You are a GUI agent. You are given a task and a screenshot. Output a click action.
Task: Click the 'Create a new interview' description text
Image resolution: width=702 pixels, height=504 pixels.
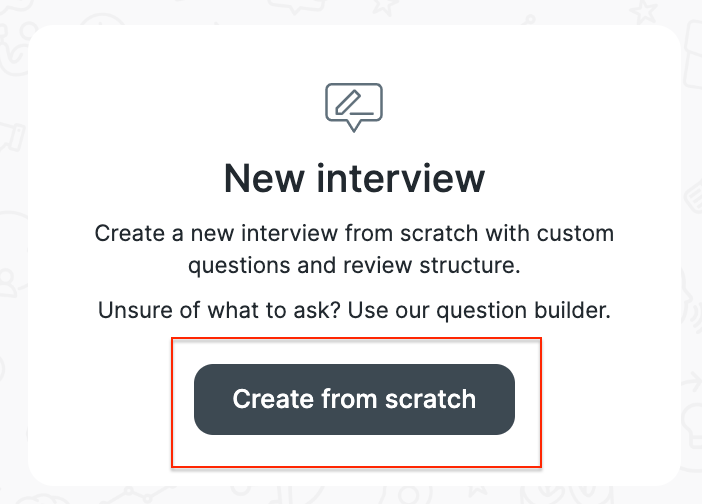point(354,235)
